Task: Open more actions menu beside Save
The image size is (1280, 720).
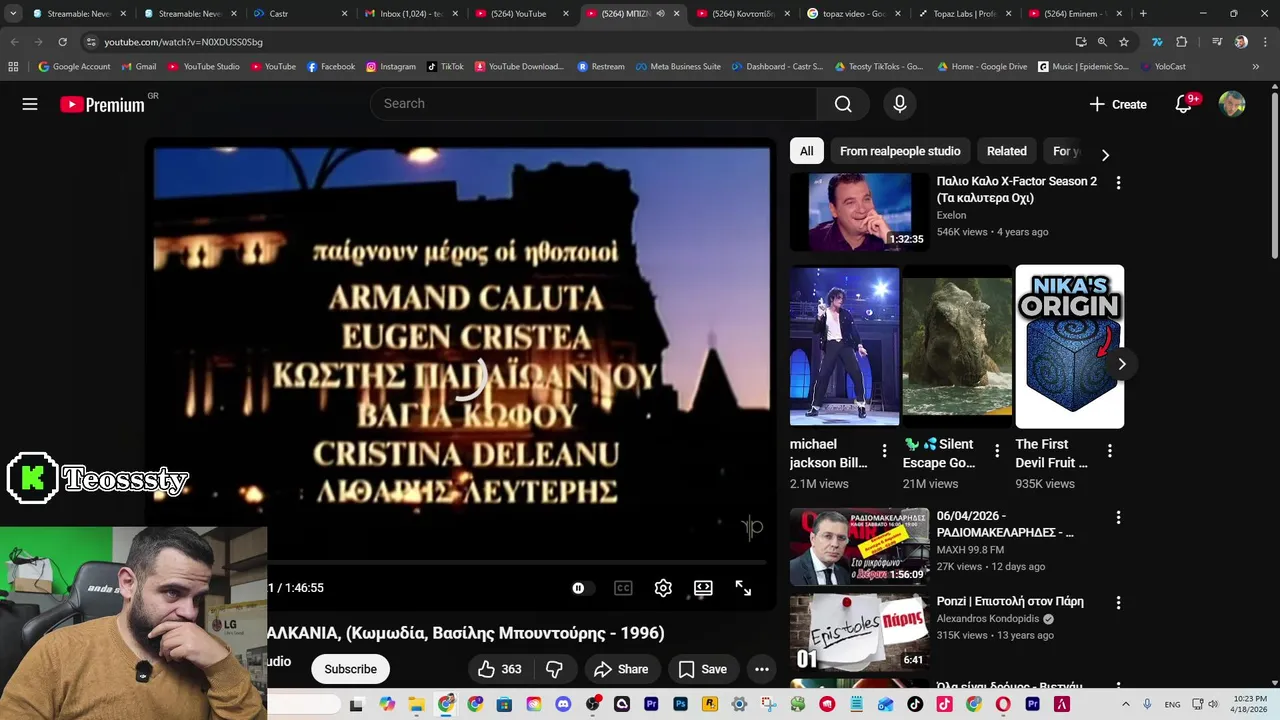Action: click(x=762, y=669)
